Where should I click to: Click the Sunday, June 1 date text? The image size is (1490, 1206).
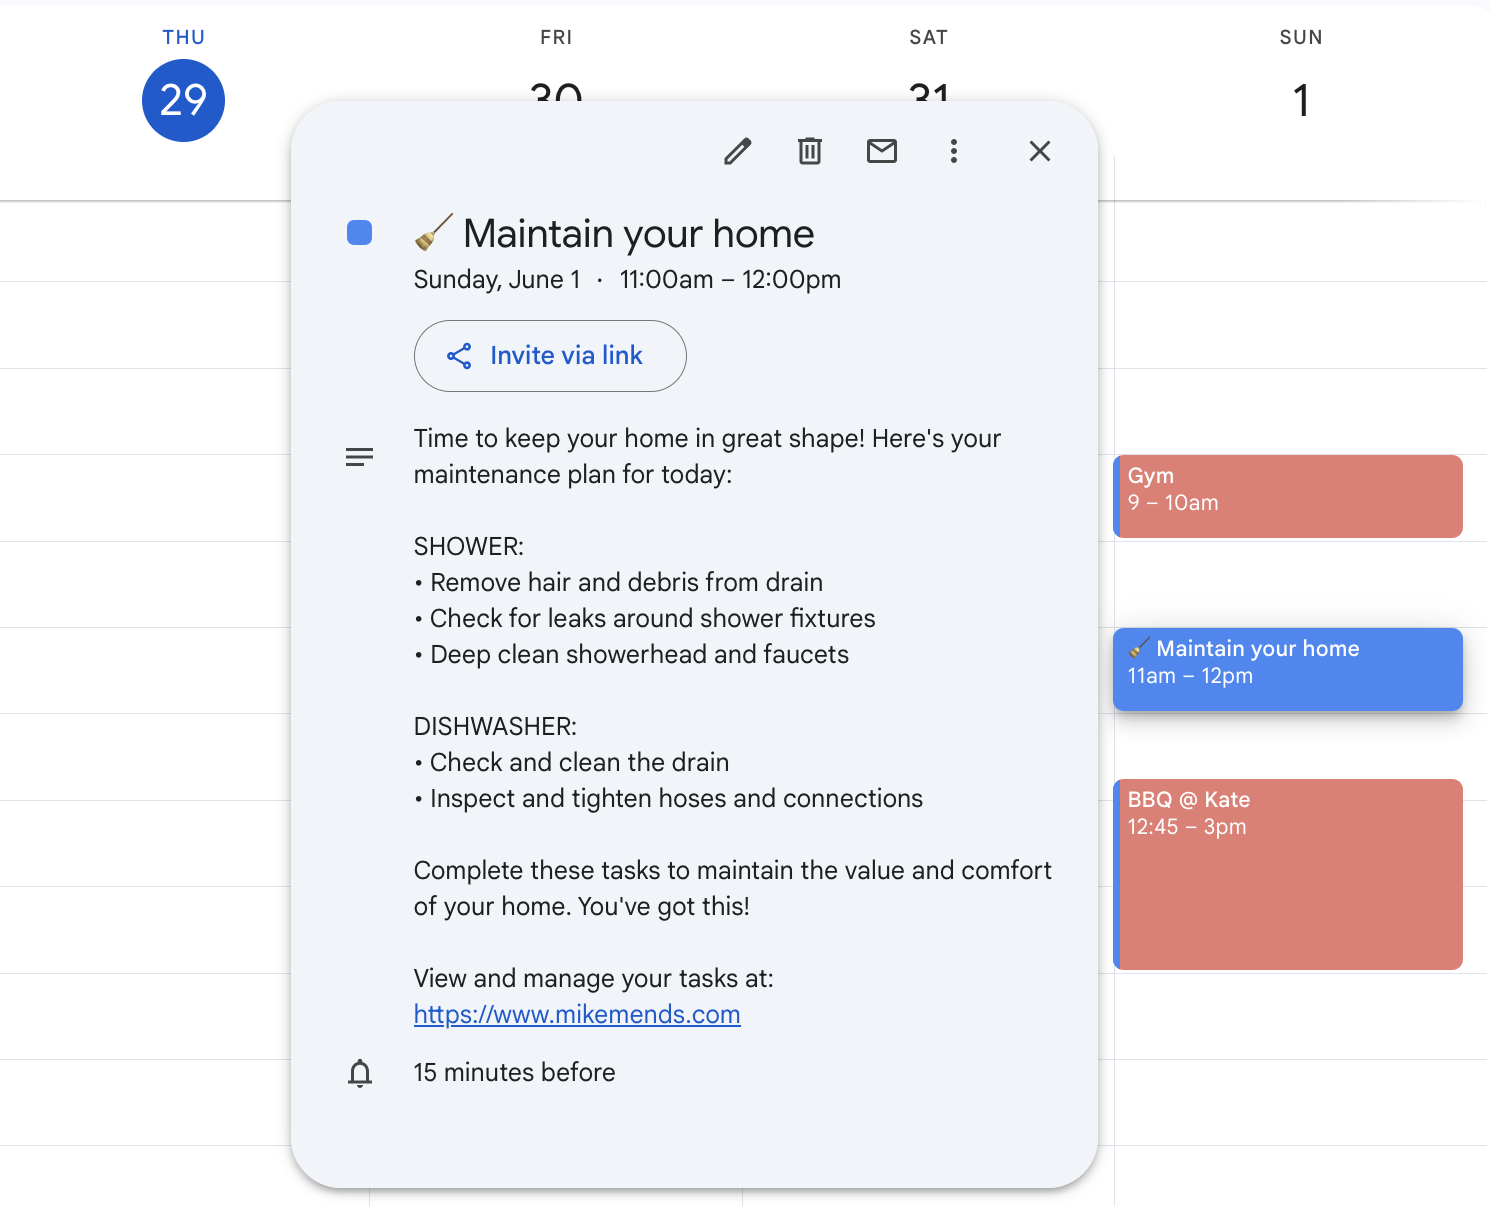pos(497,280)
